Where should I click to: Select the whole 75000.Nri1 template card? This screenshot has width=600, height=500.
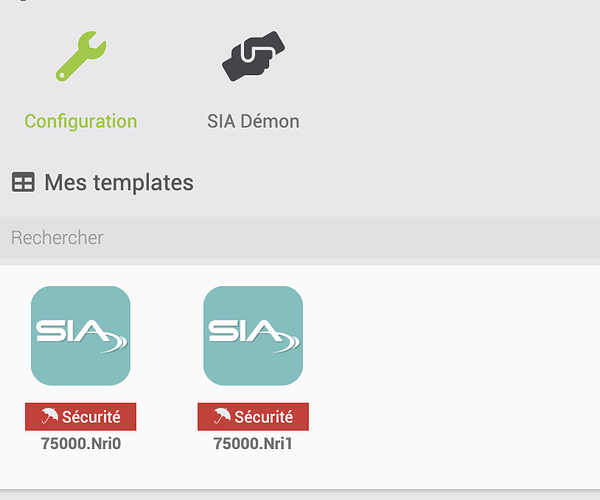(253, 368)
